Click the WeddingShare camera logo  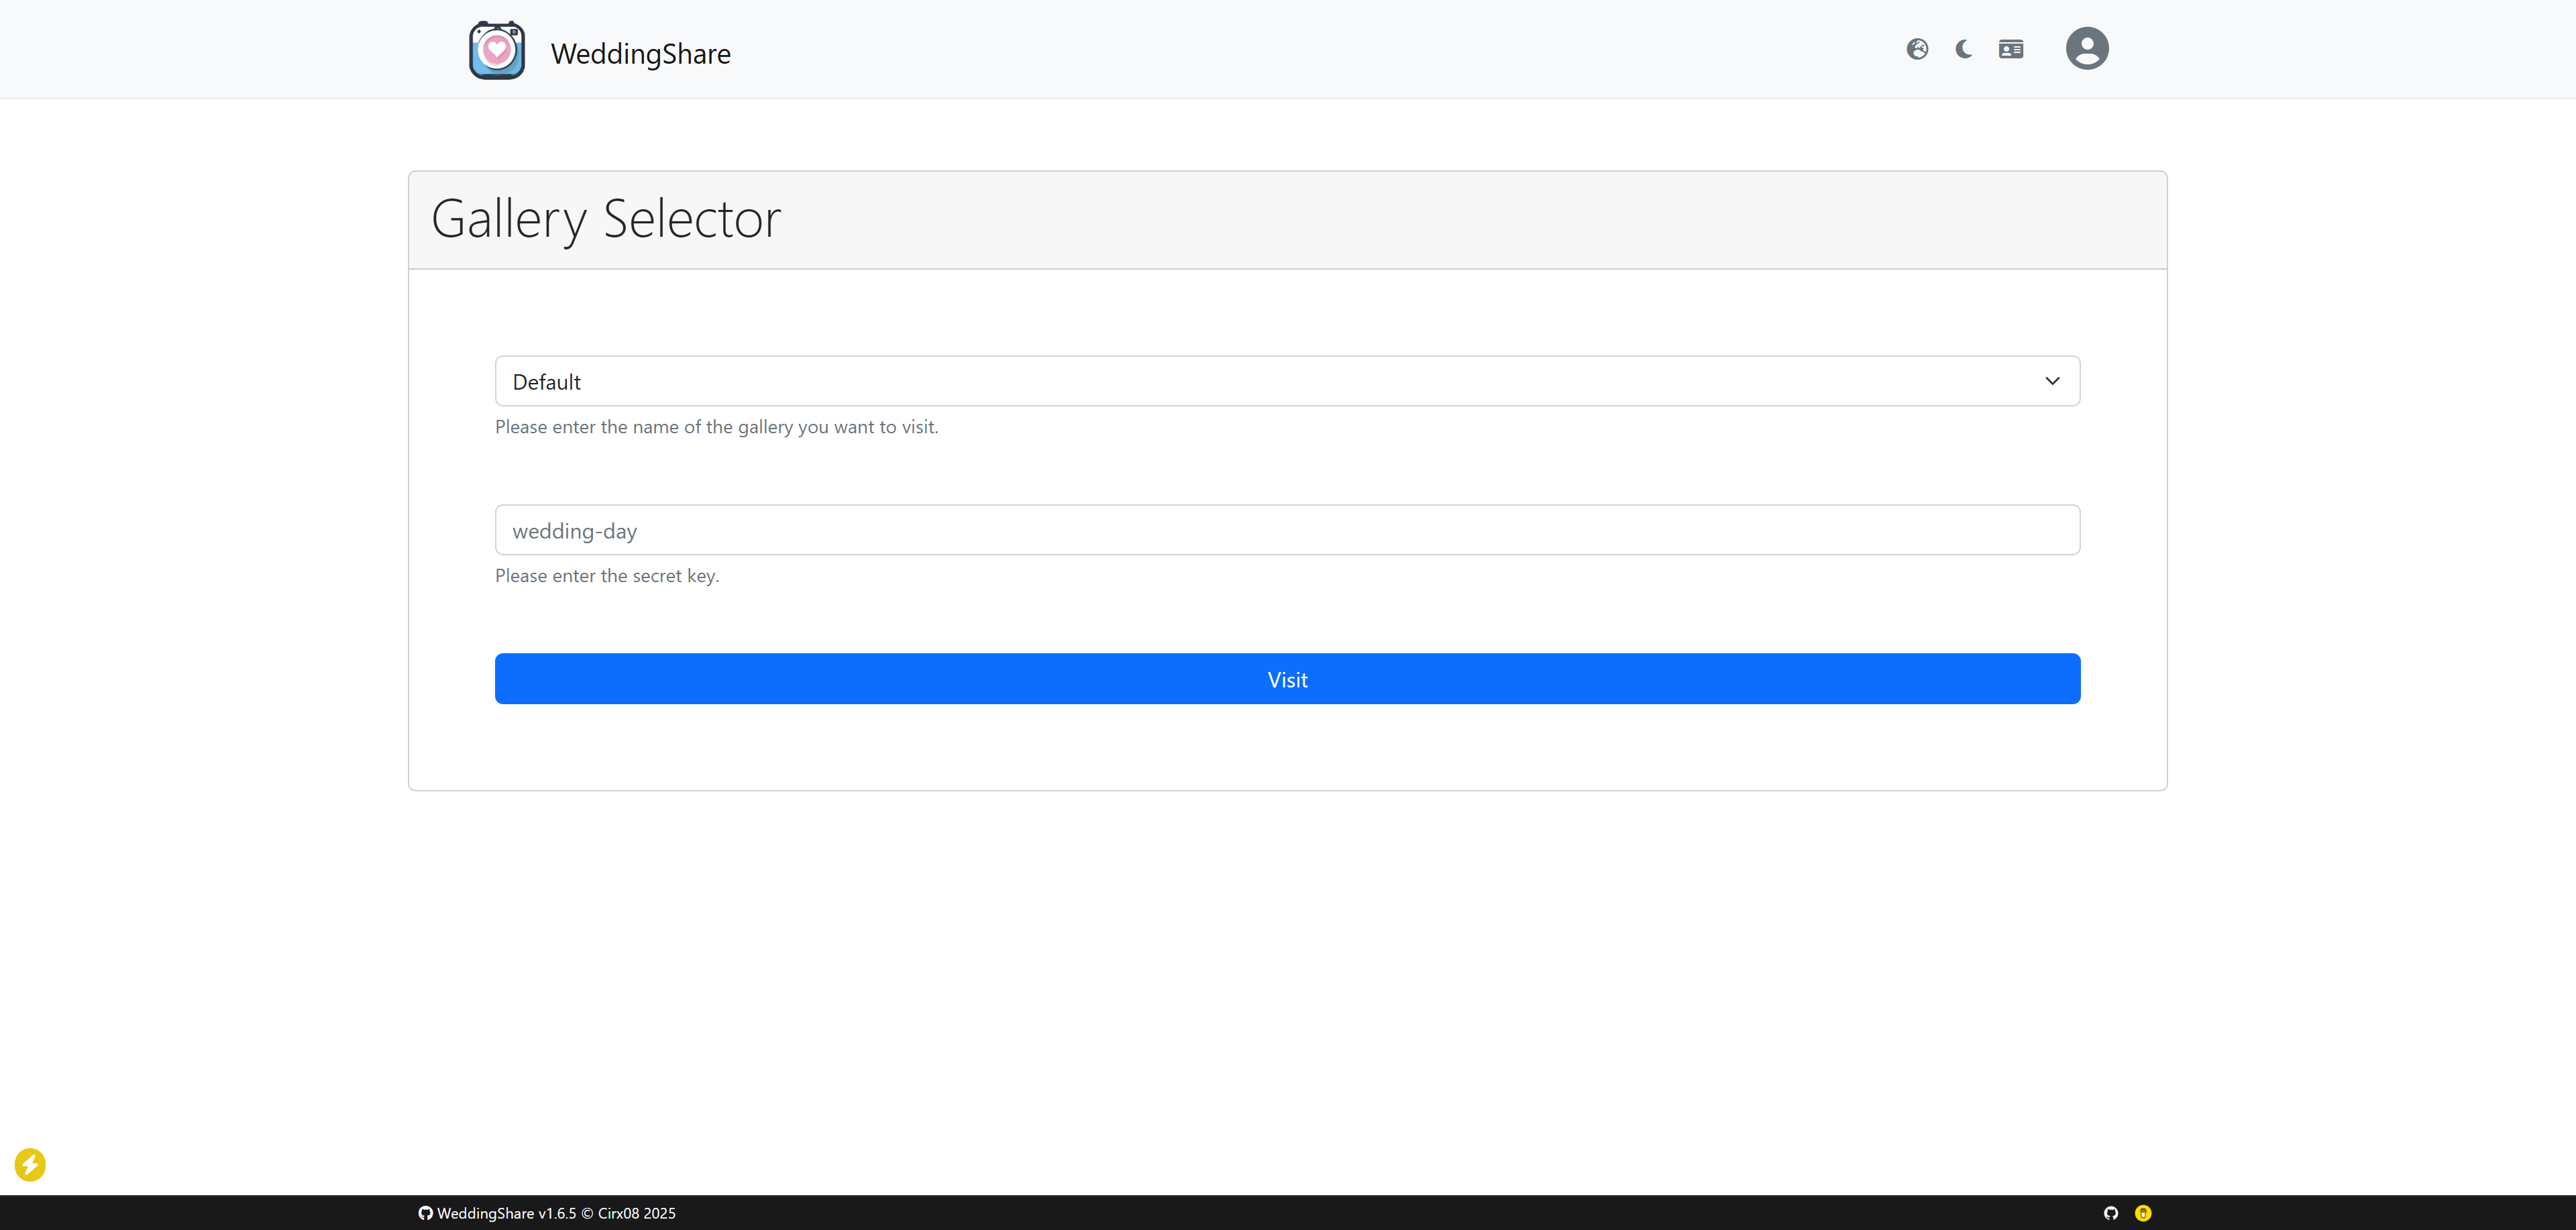pyautogui.click(x=497, y=49)
